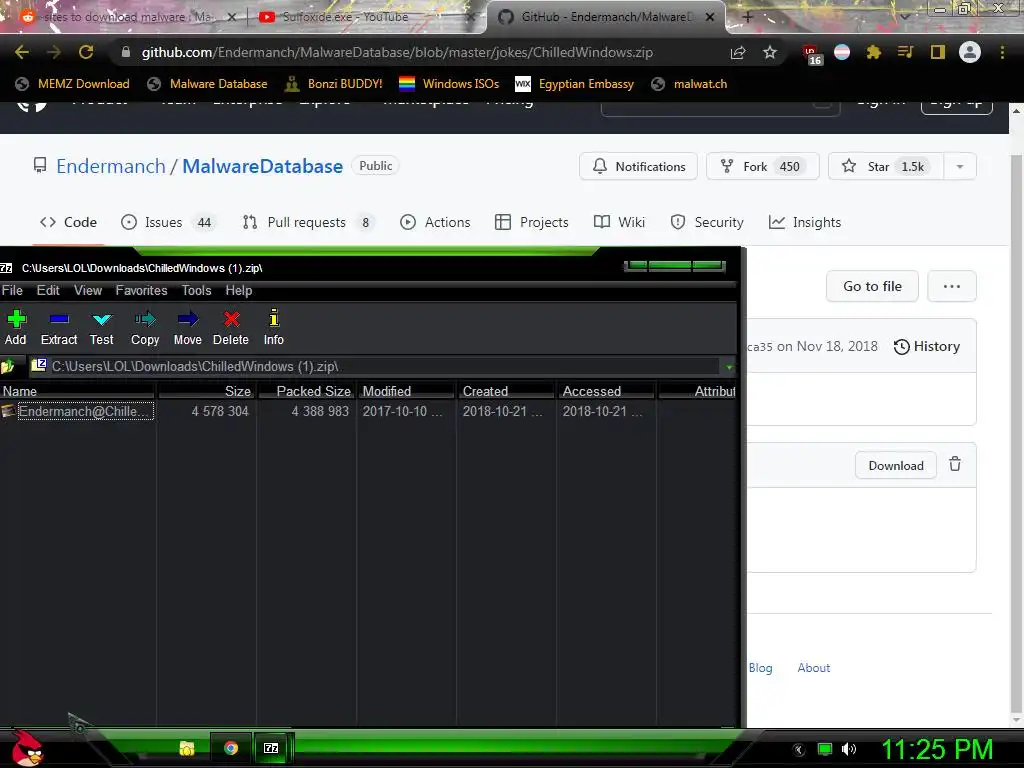Open the file explorer from the taskbar
This screenshot has height=768, width=1024.
pos(187,748)
